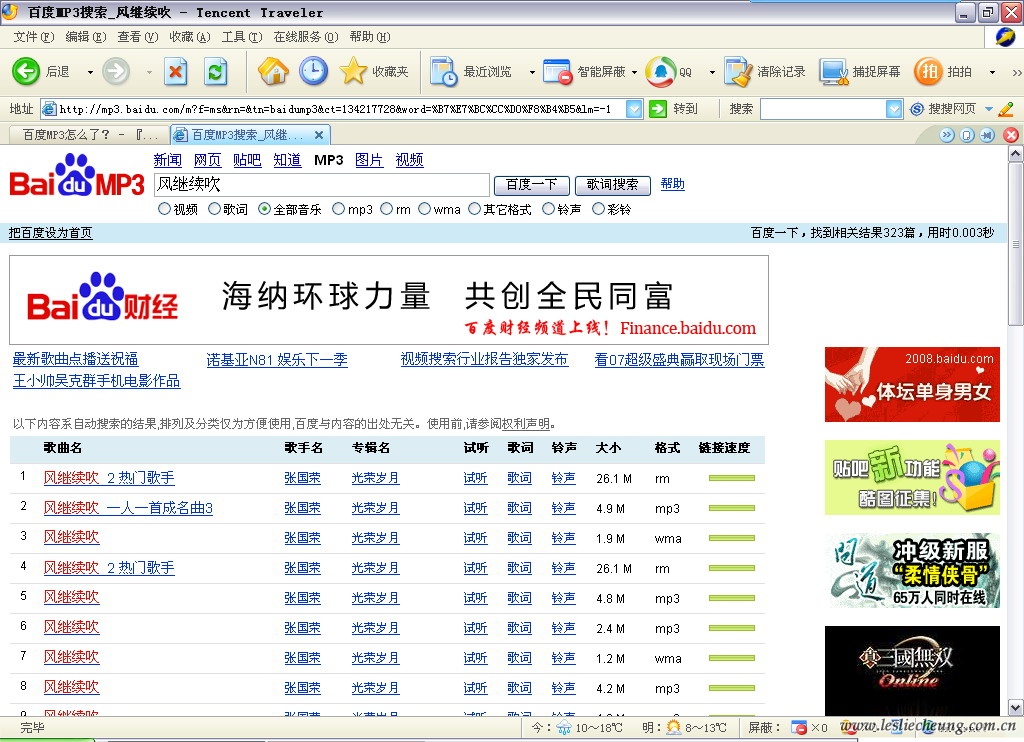Click today's weather icon in status bar
The image size is (1024, 742).
[563, 728]
